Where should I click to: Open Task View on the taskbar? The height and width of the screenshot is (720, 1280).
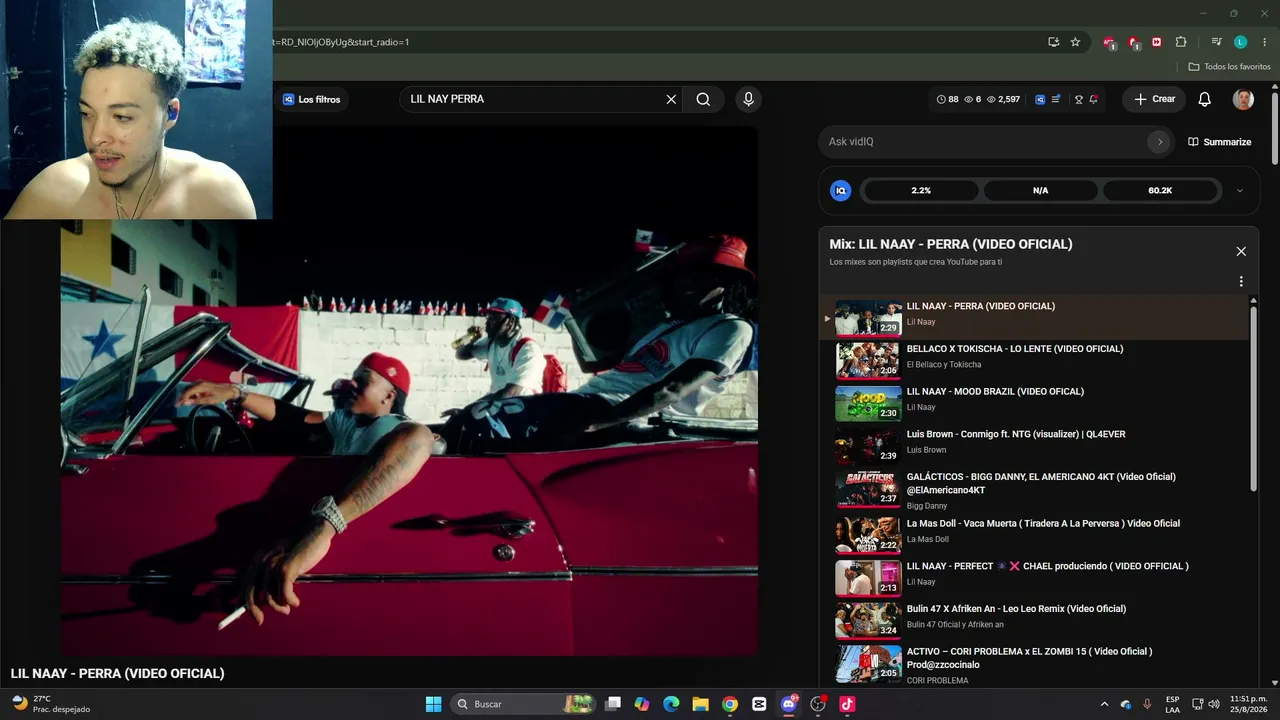coord(613,704)
